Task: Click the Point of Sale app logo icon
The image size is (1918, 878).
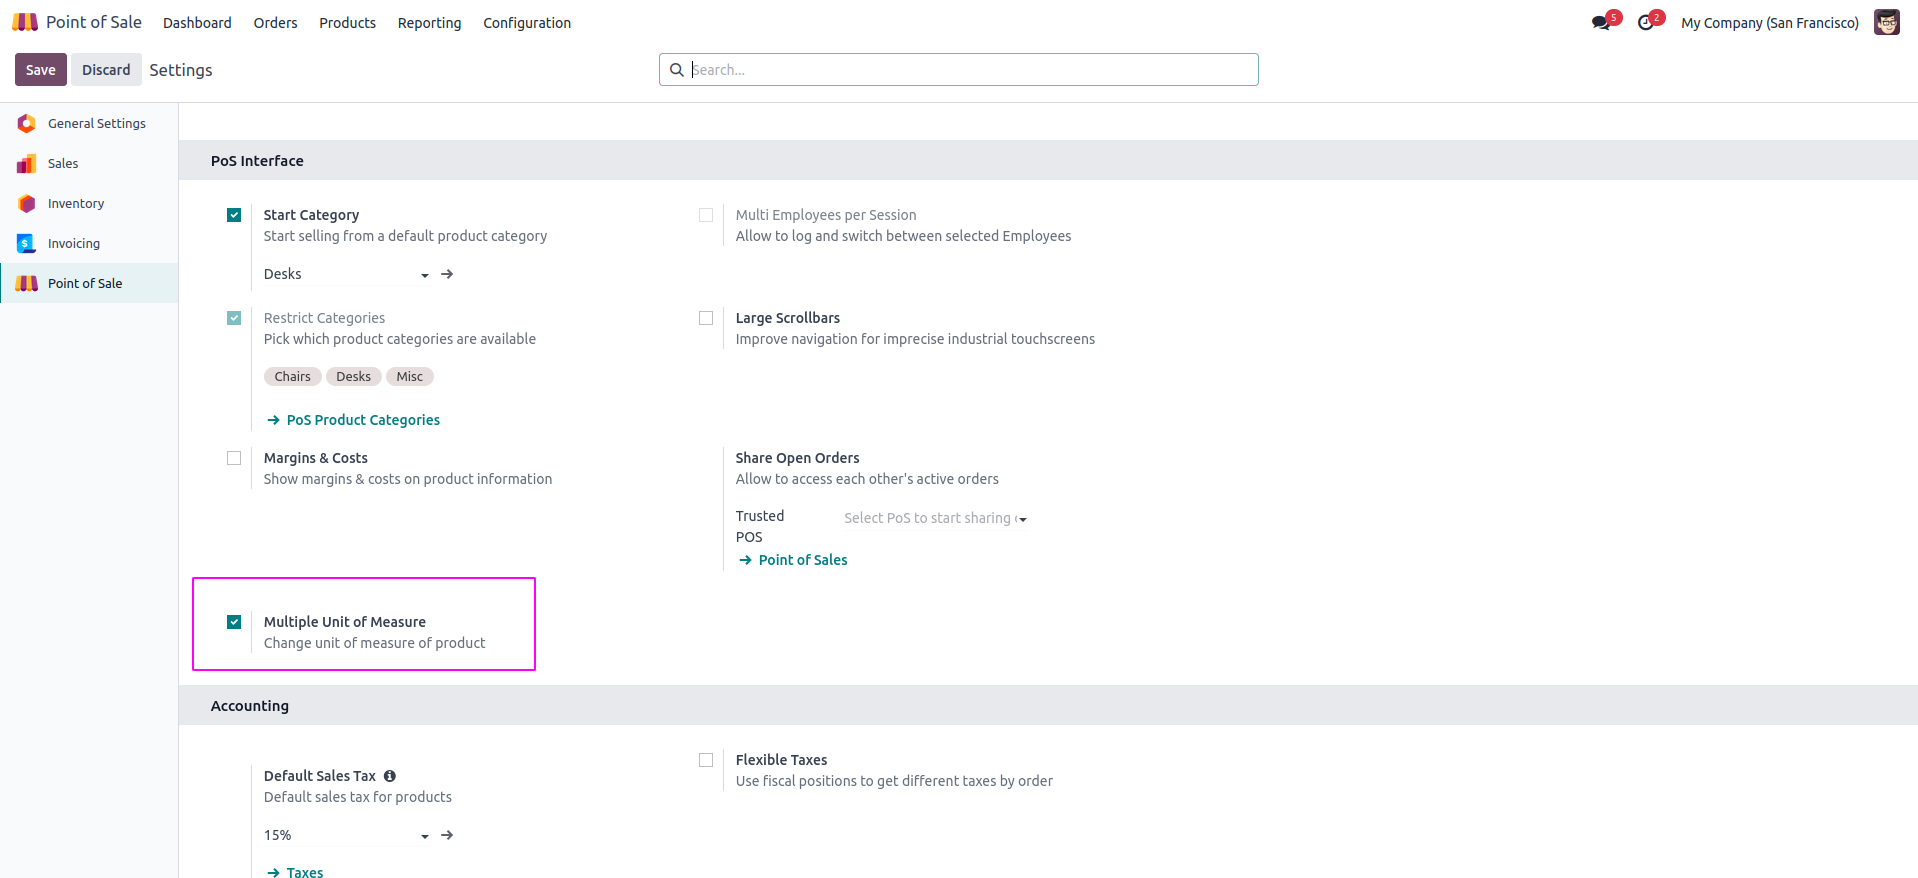Action: (x=25, y=22)
